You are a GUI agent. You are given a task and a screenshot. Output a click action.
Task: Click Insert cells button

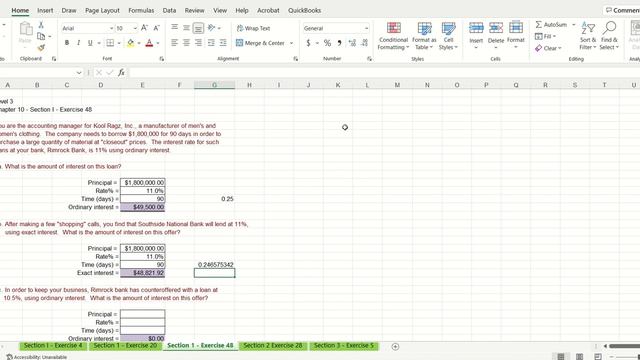[x=476, y=36]
